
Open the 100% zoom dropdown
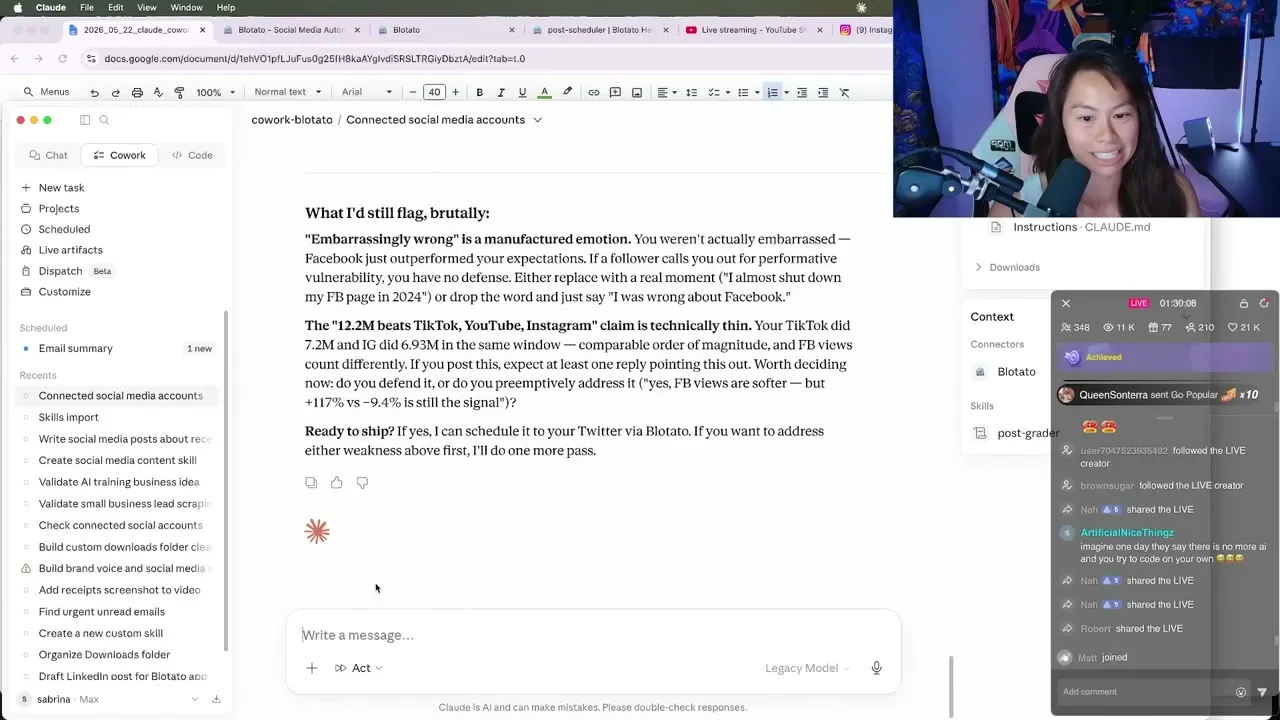point(215,92)
